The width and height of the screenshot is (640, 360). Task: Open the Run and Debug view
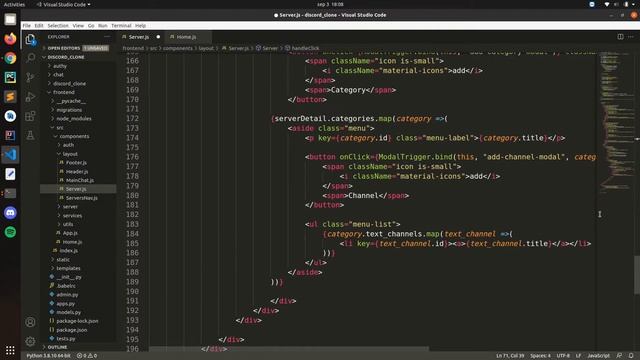(30, 97)
